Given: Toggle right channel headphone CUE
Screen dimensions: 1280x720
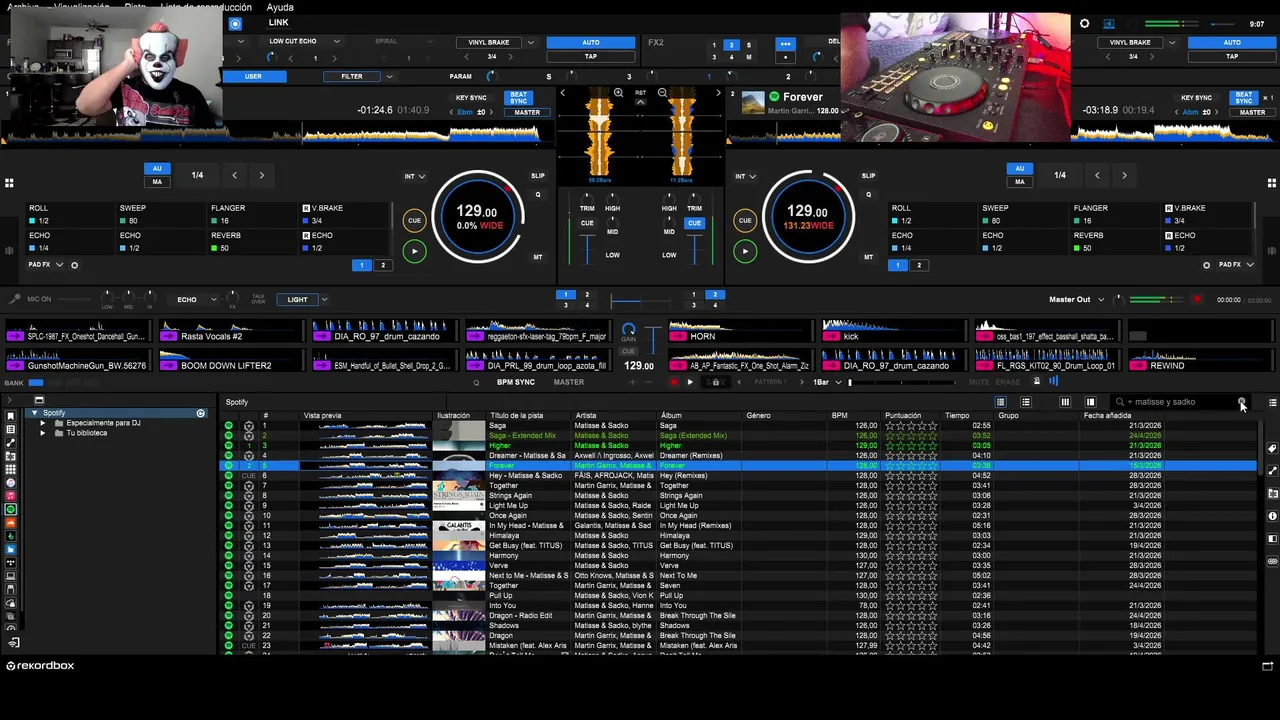Looking at the screenshot, I should coord(694,223).
